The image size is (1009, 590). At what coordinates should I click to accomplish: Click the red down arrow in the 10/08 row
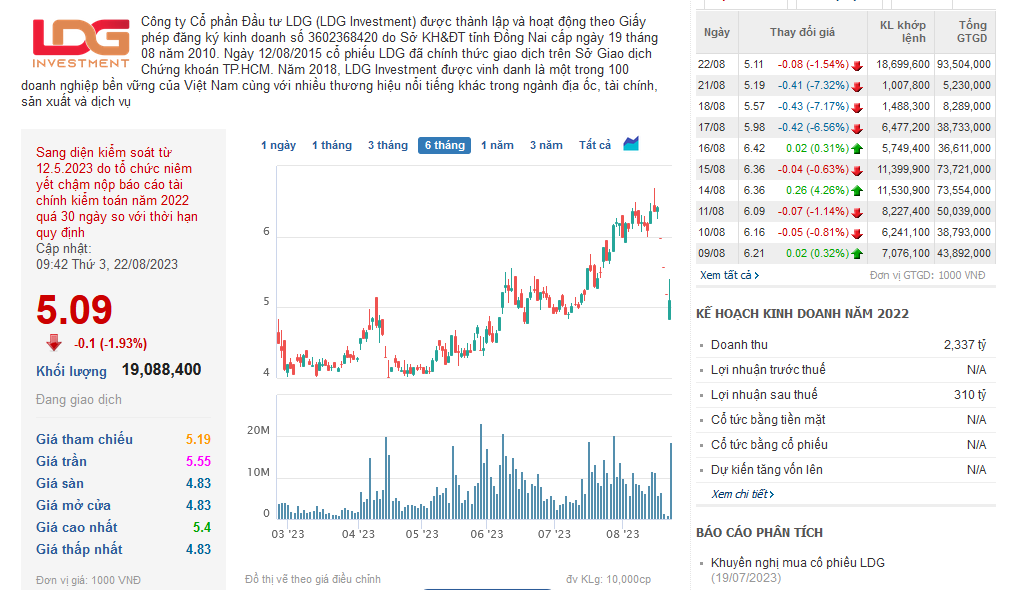coord(856,233)
